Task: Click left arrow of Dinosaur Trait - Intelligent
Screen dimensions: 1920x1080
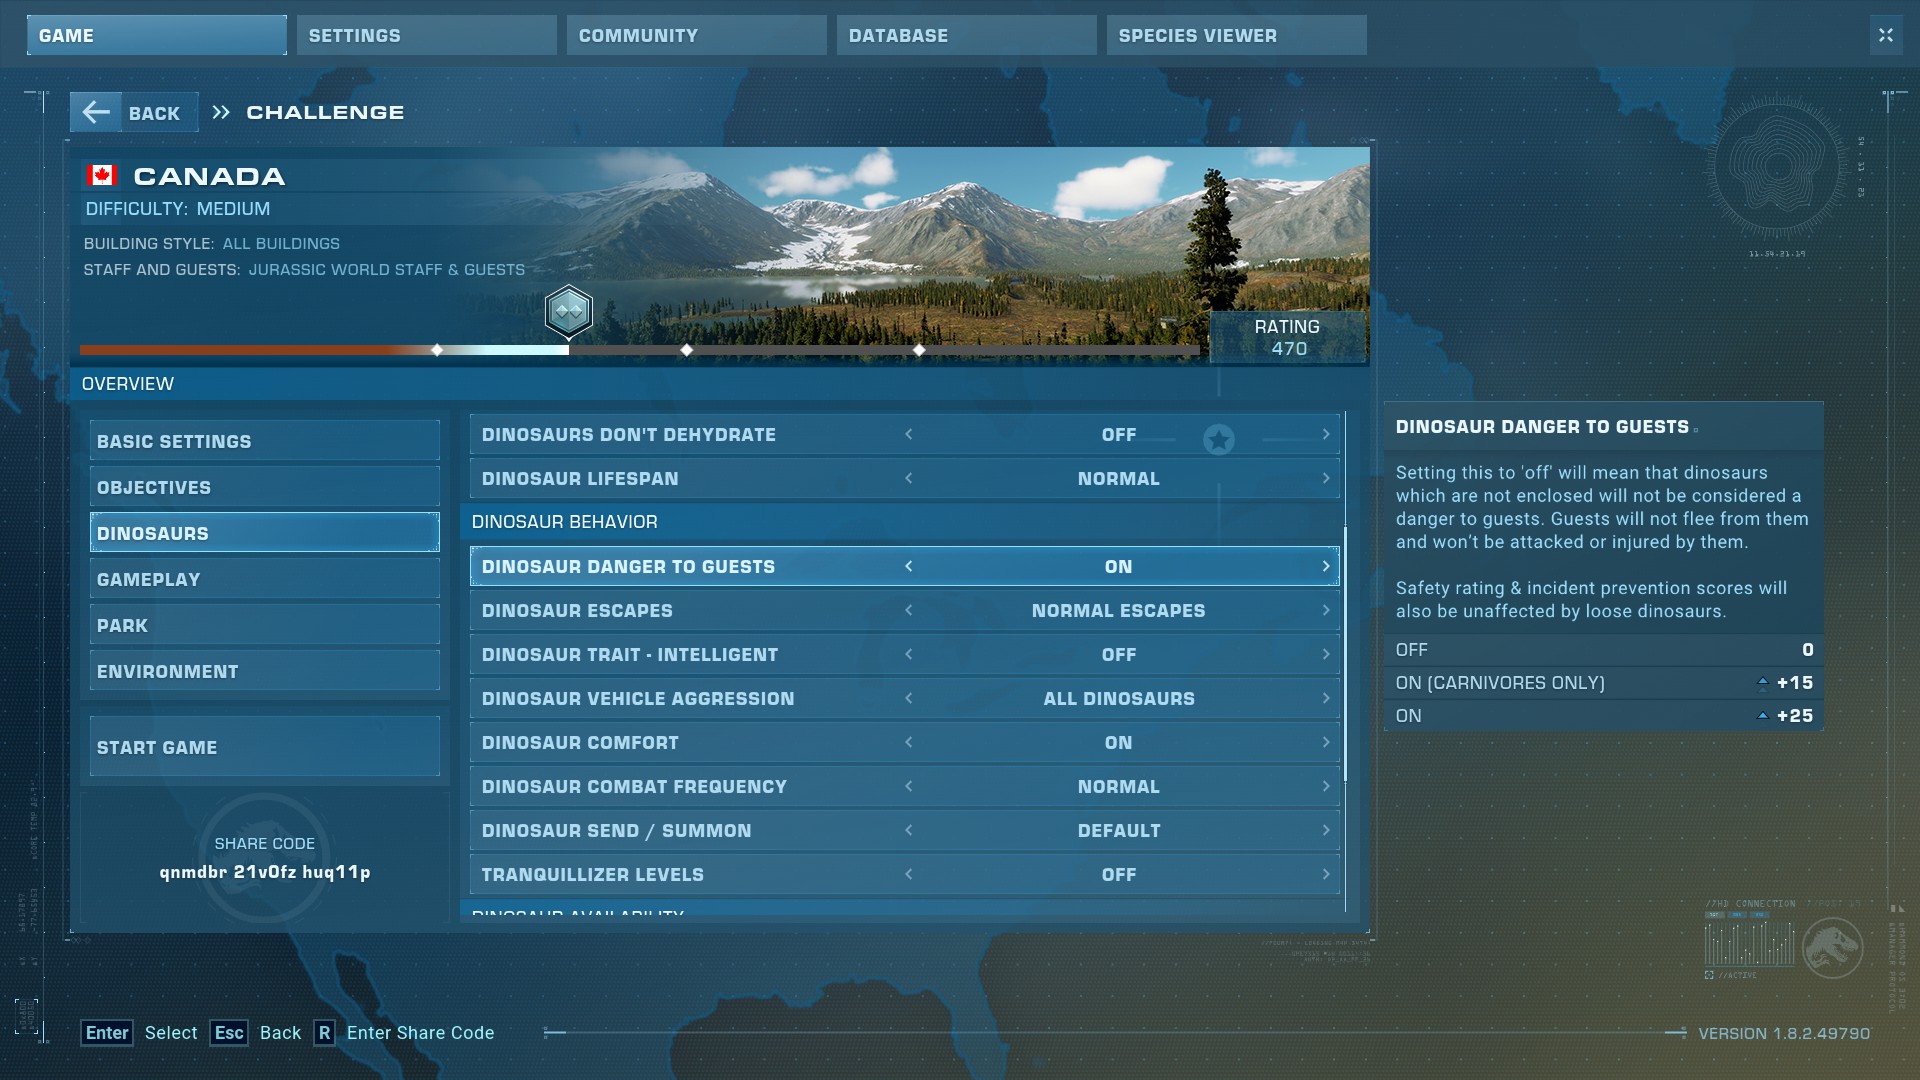Action: tap(909, 654)
